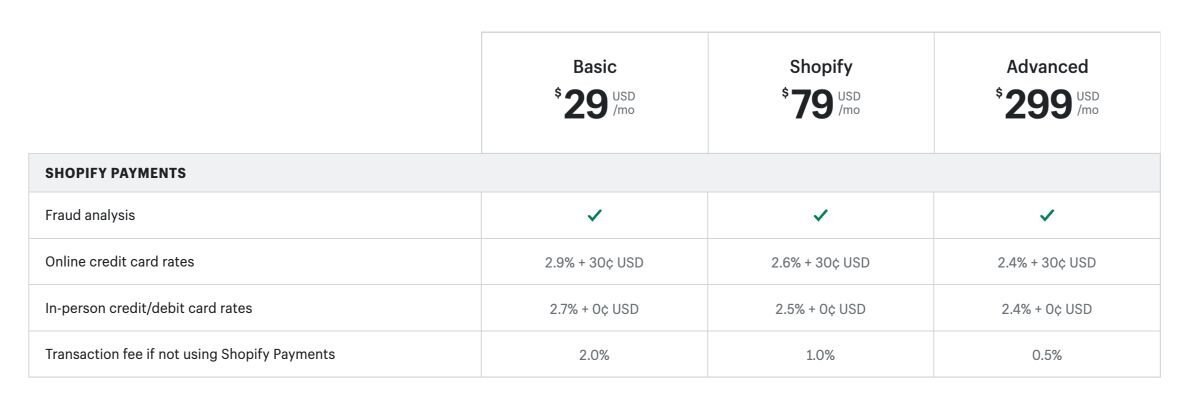This screenshot has height=409, width=1189.
Task: Click the Advanced plan fraud analysis checkmark
Action: coord(1047,215)
